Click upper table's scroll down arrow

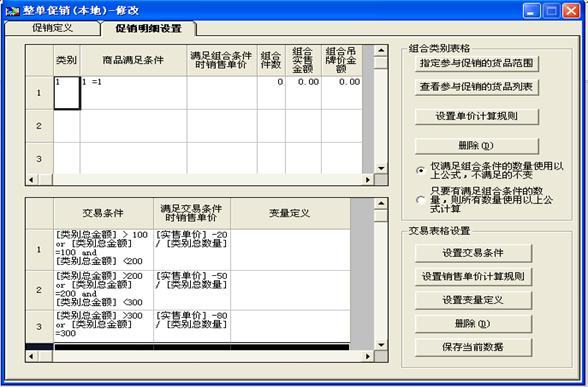(381, 168)
